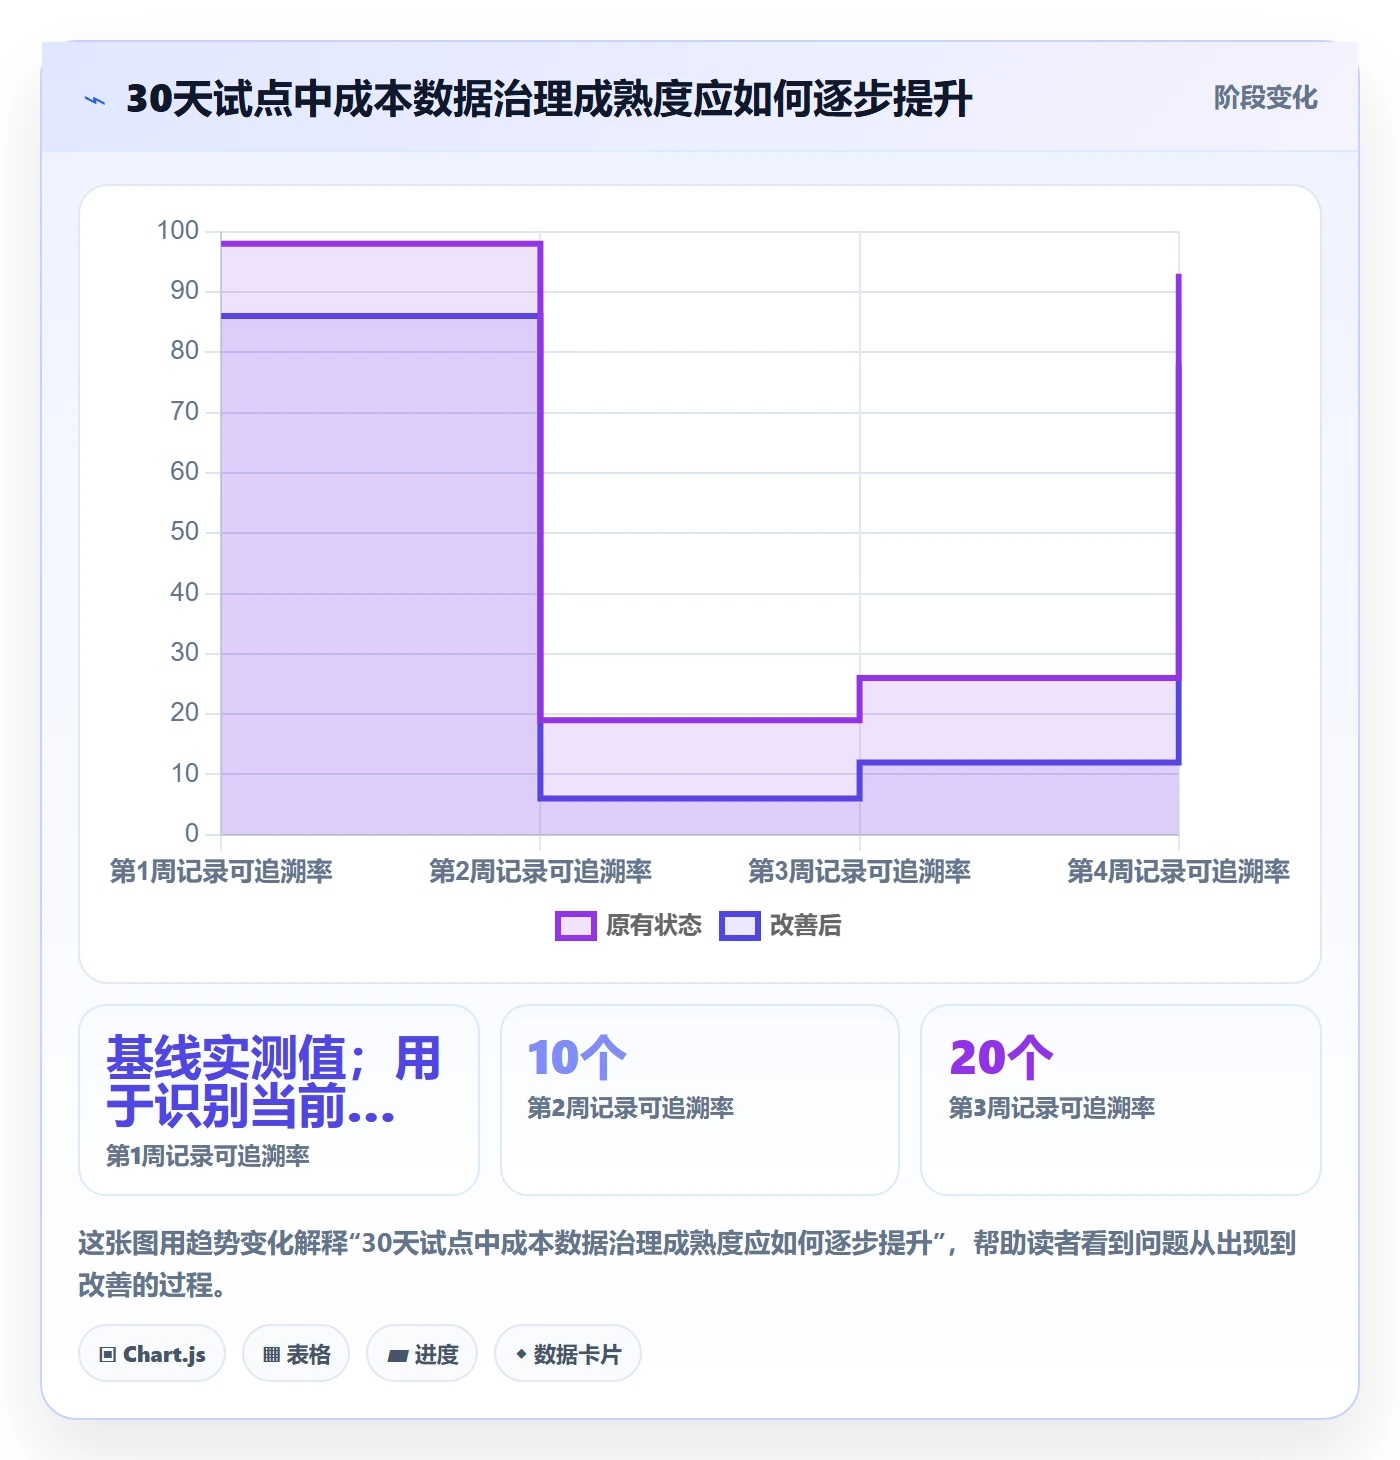Click the 第3周记录可追溯率 card caption
The image size is (1400, 1460).
(x=1052, y=1108)
